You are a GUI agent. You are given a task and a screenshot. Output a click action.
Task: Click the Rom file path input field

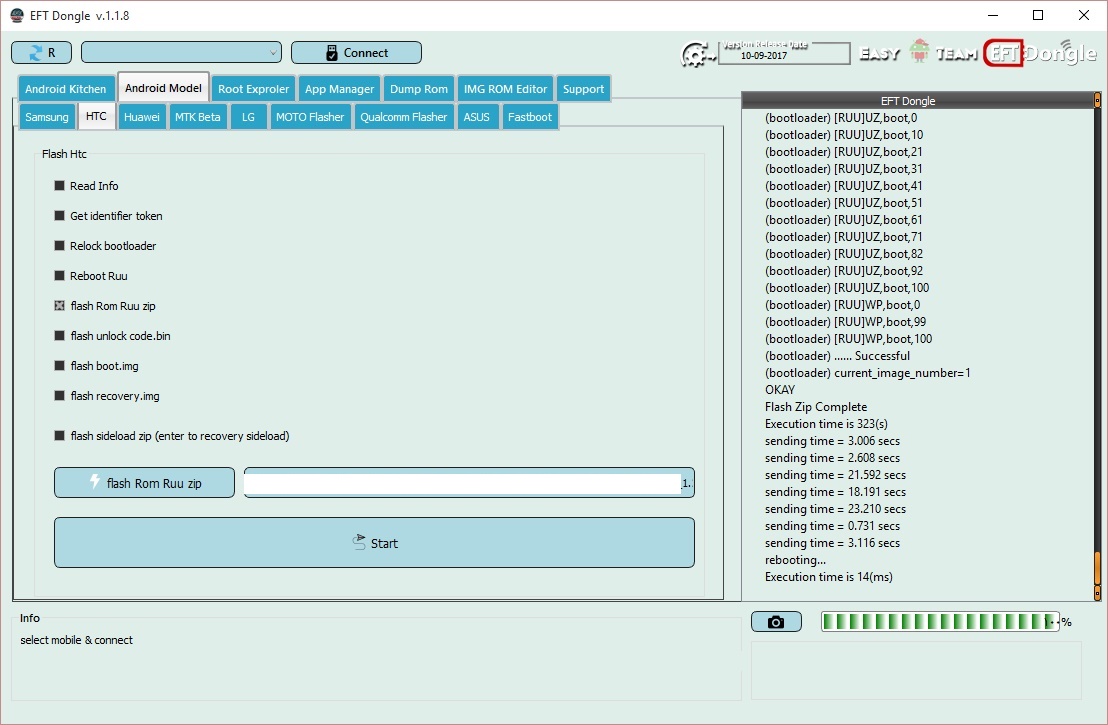(469, 483)
